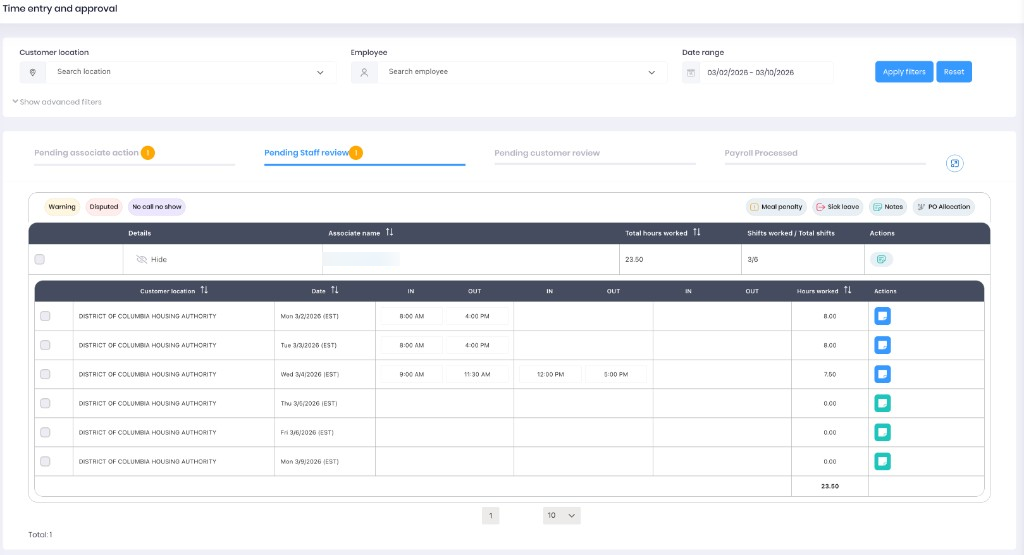Viewport: 1024px width, 555px height.
Task: Open notes for Mon 3/9/2026 row
Action: point(882,461)
